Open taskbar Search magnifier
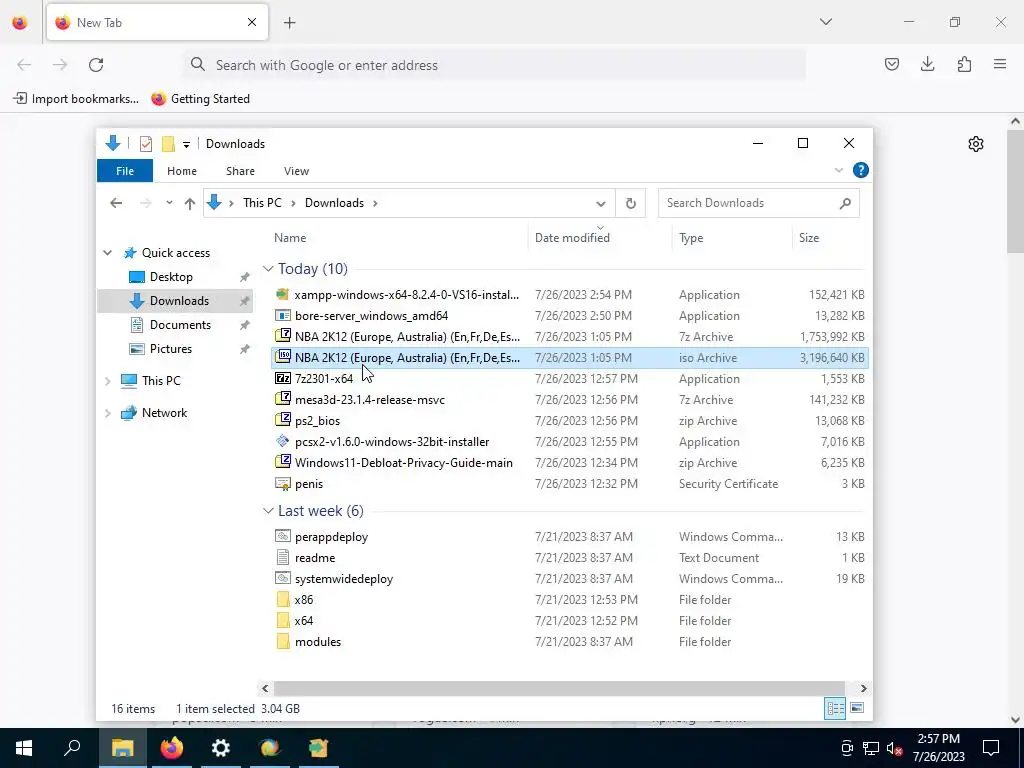Image resolution: width=1024 pixels, height=768 pixels. [72, 748]
